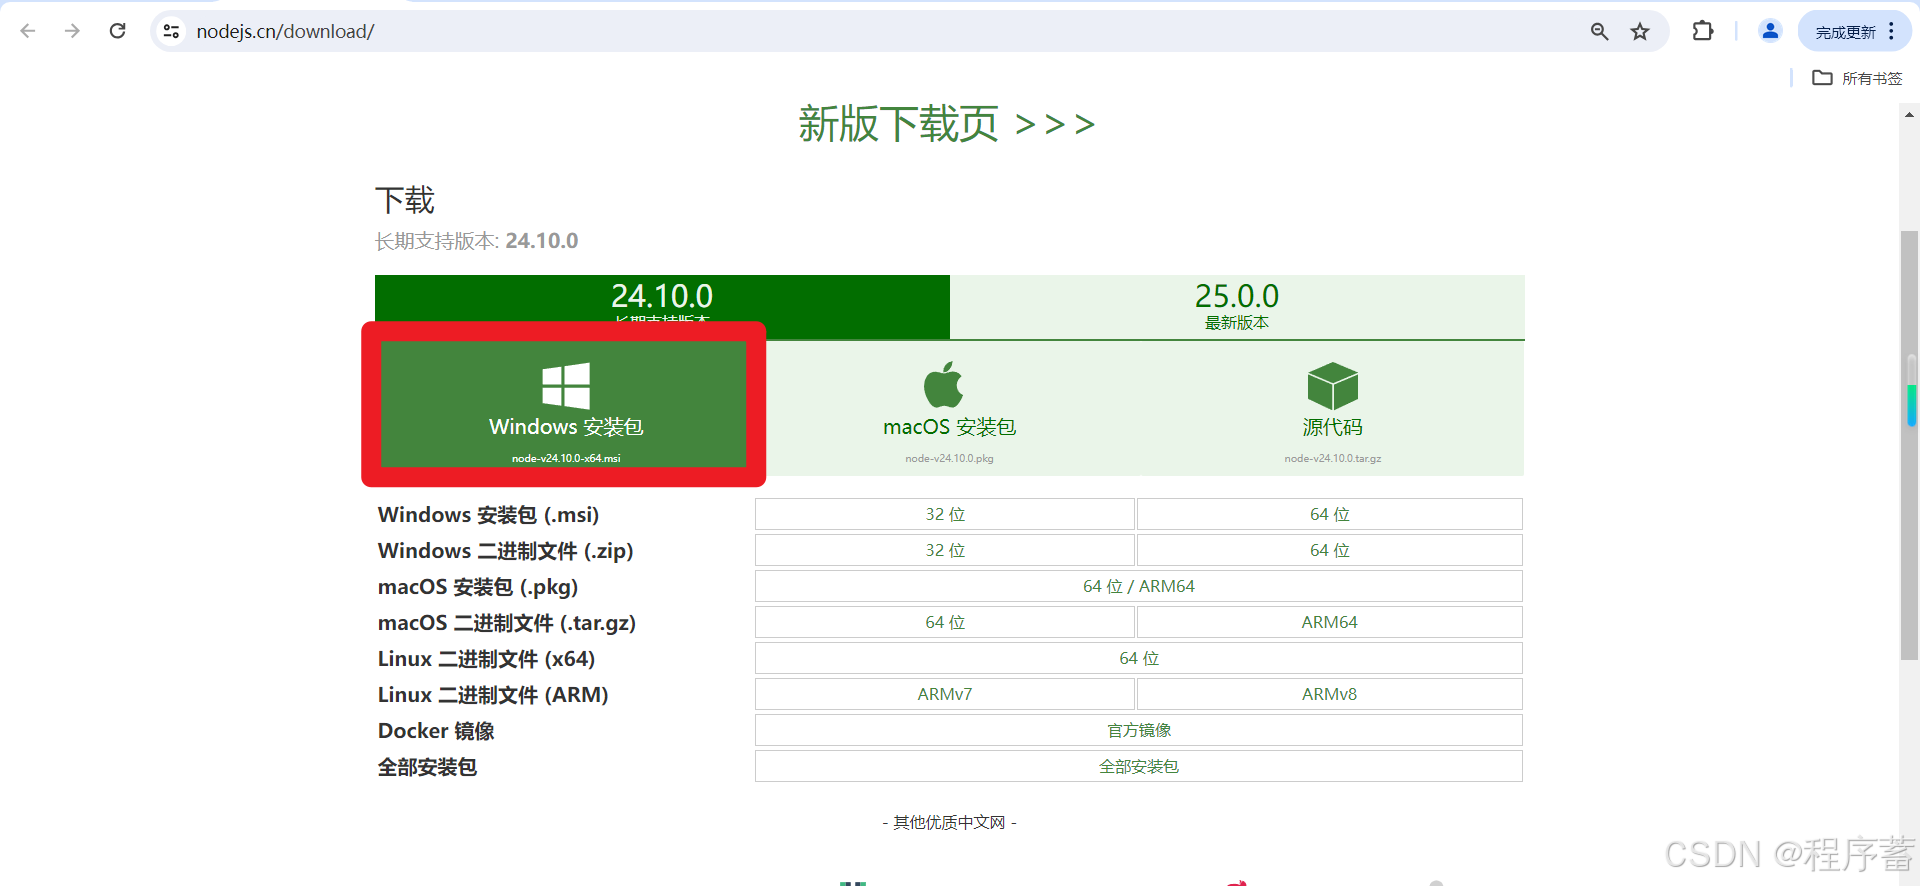Go back with the browser back arrow

(x=28, y=31)
